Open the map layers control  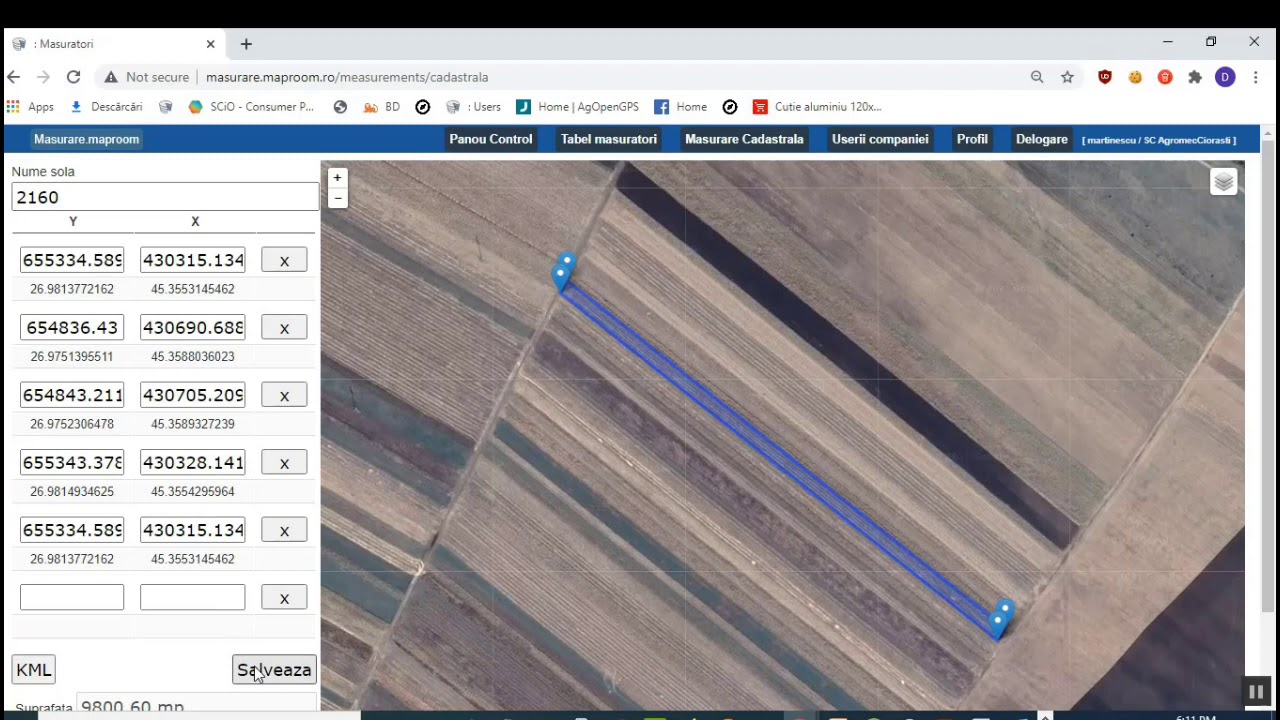point(1224,182)
